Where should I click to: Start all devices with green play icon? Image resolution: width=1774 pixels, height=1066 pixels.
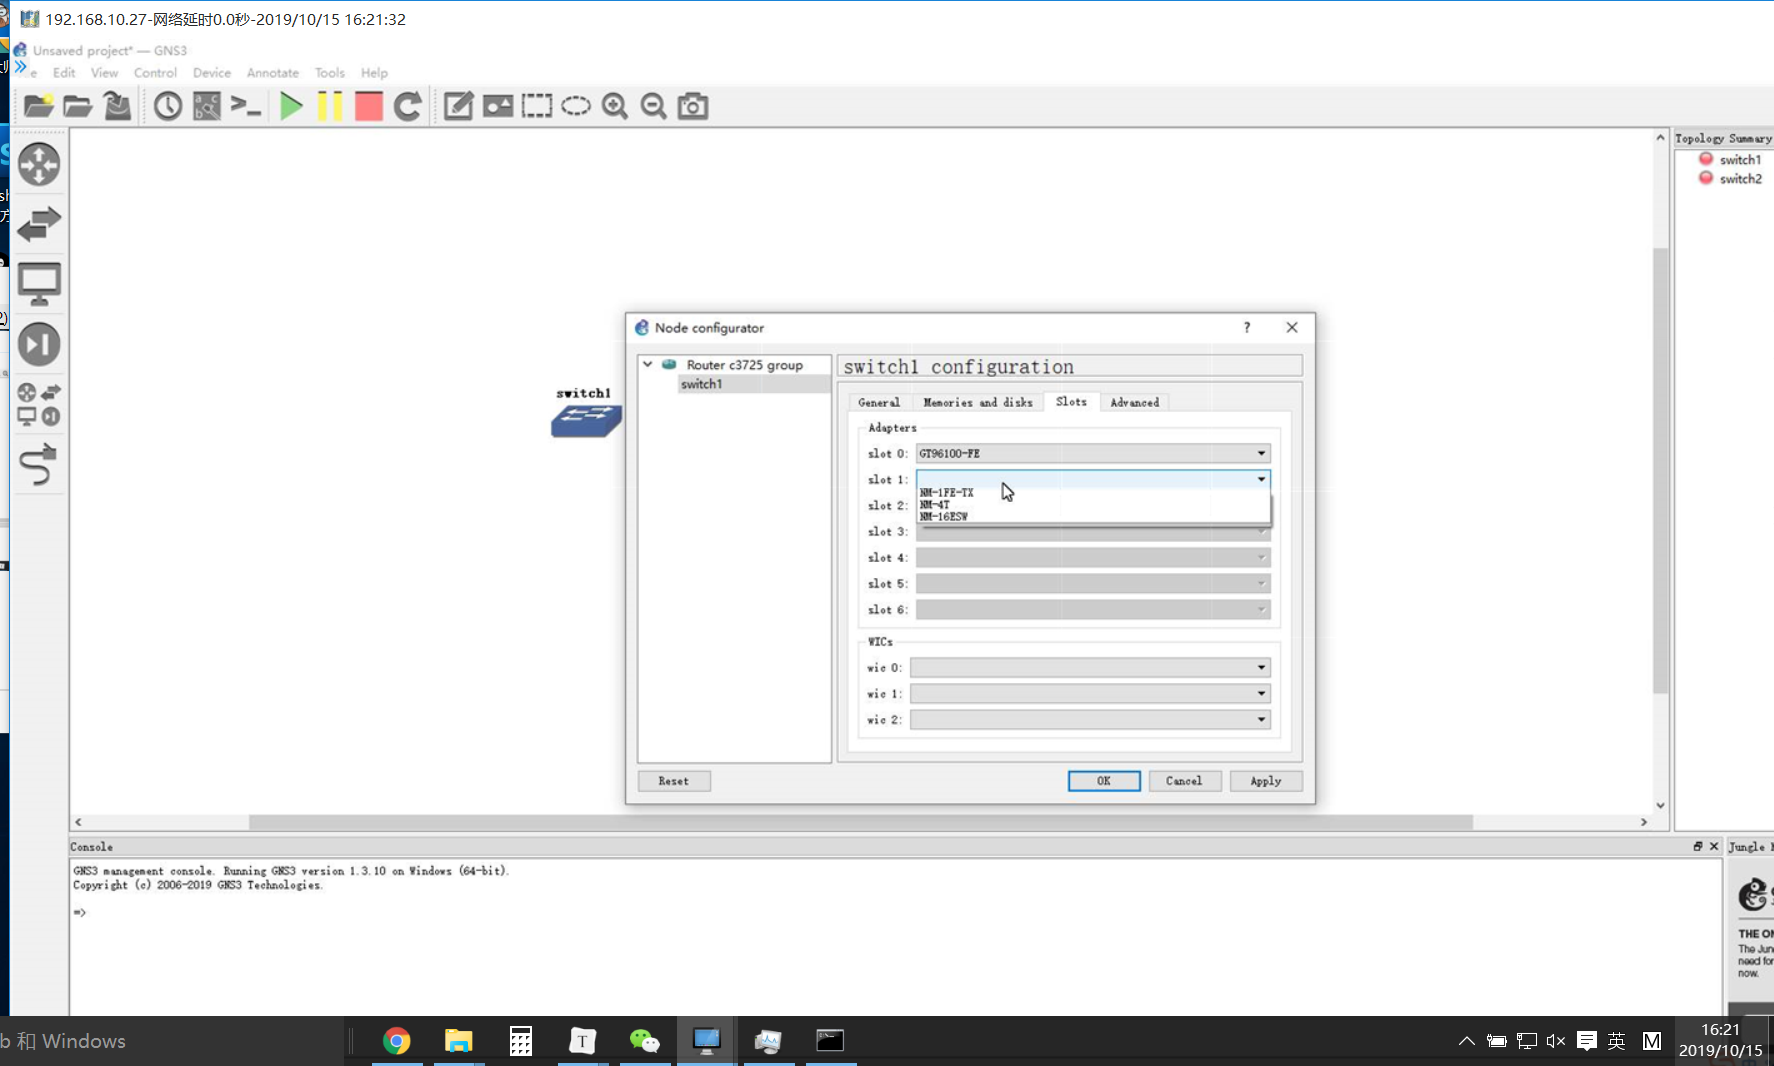point(291,106)
